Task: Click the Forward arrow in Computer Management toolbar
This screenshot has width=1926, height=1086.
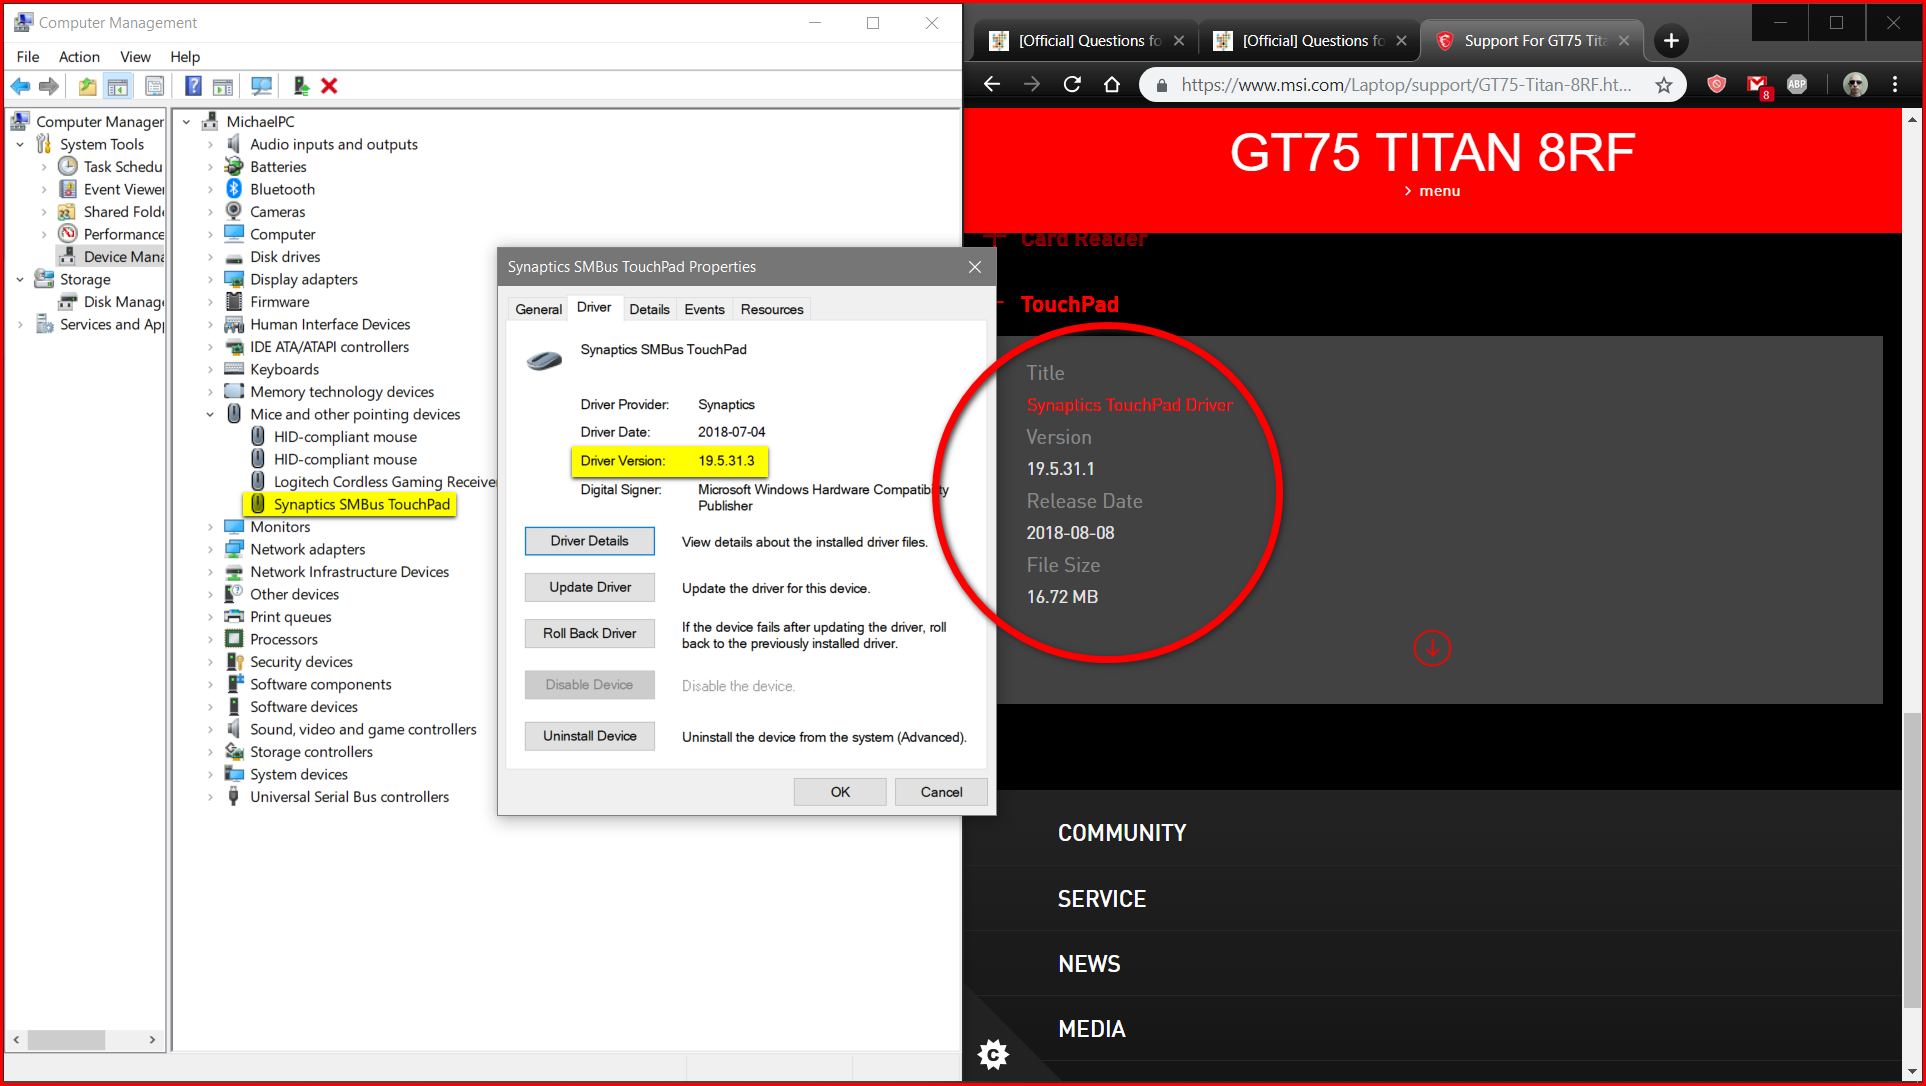Action: coord(48,86)
